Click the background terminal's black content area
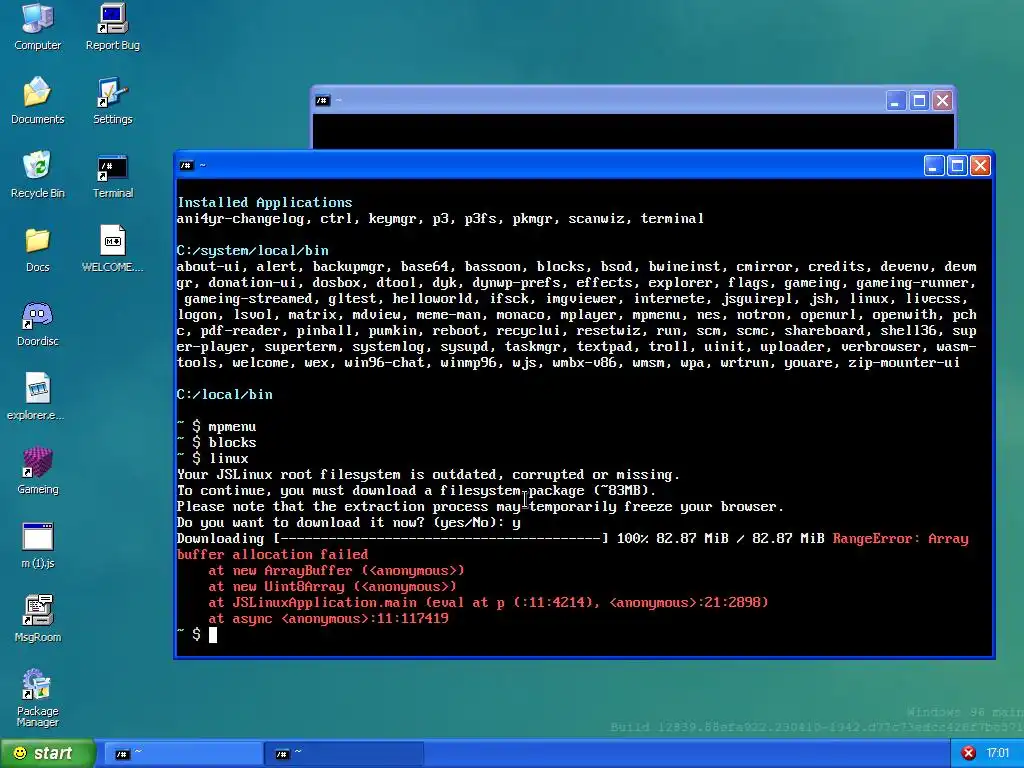Image resolution: width=1024 pixels, height=768 pixels. [633, 132]
